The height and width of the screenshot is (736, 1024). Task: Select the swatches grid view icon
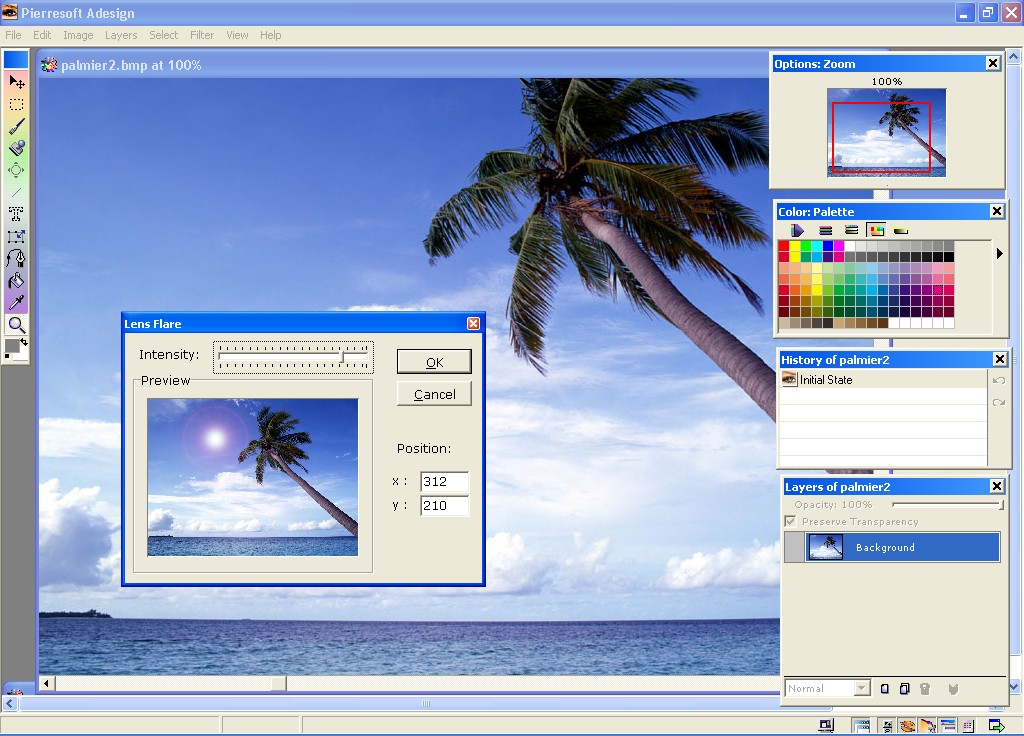point(876,230)
